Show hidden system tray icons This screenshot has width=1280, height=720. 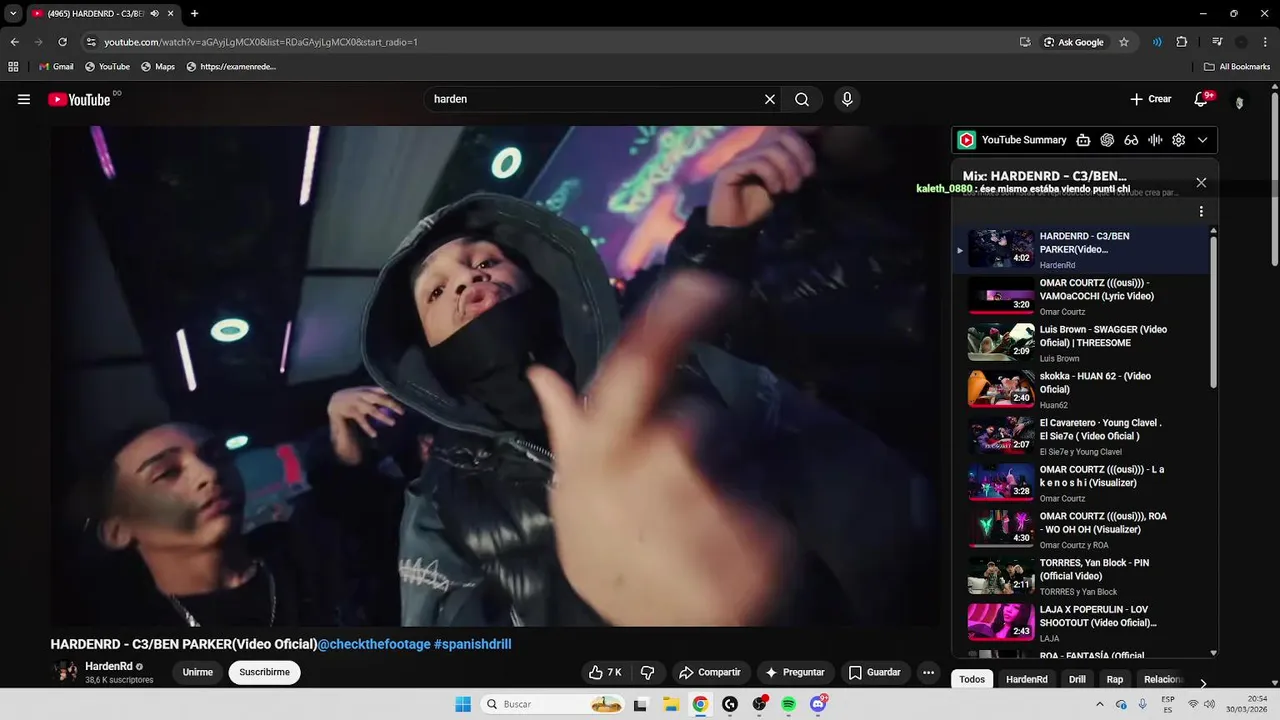1102,704
